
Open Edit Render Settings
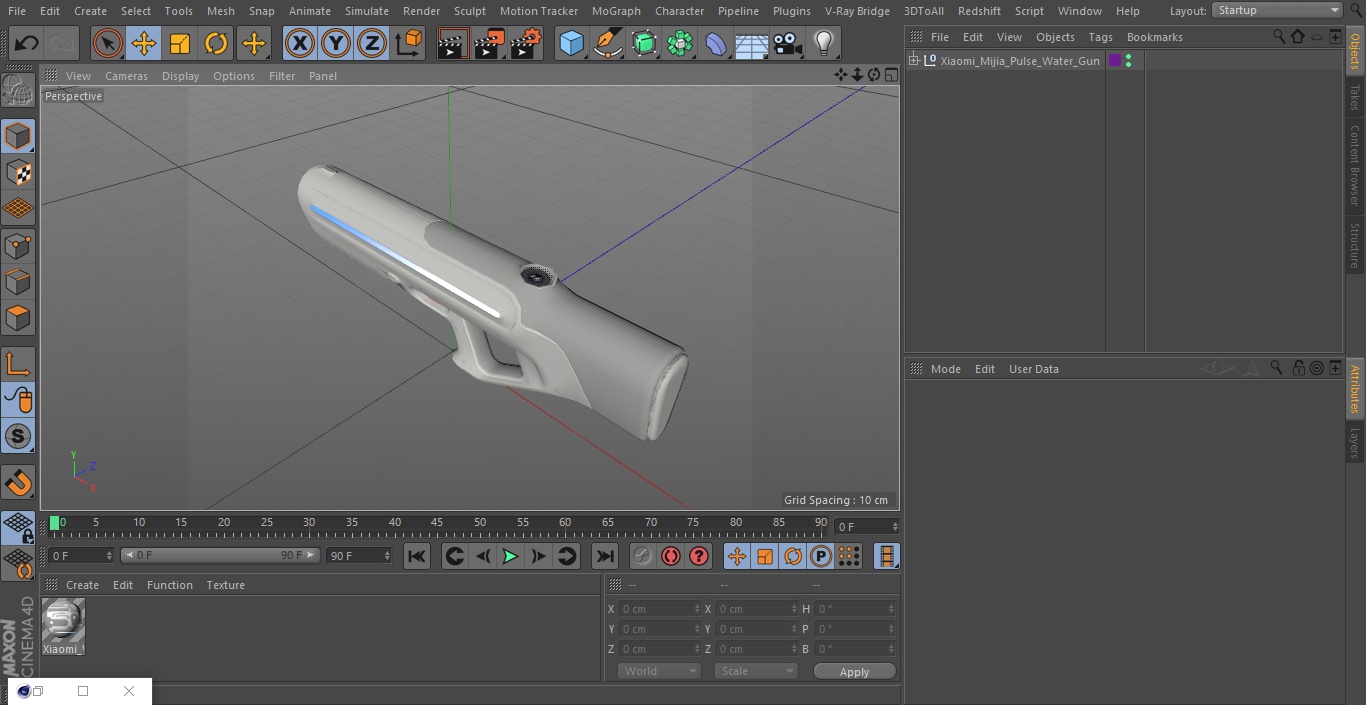click(526, 43)
